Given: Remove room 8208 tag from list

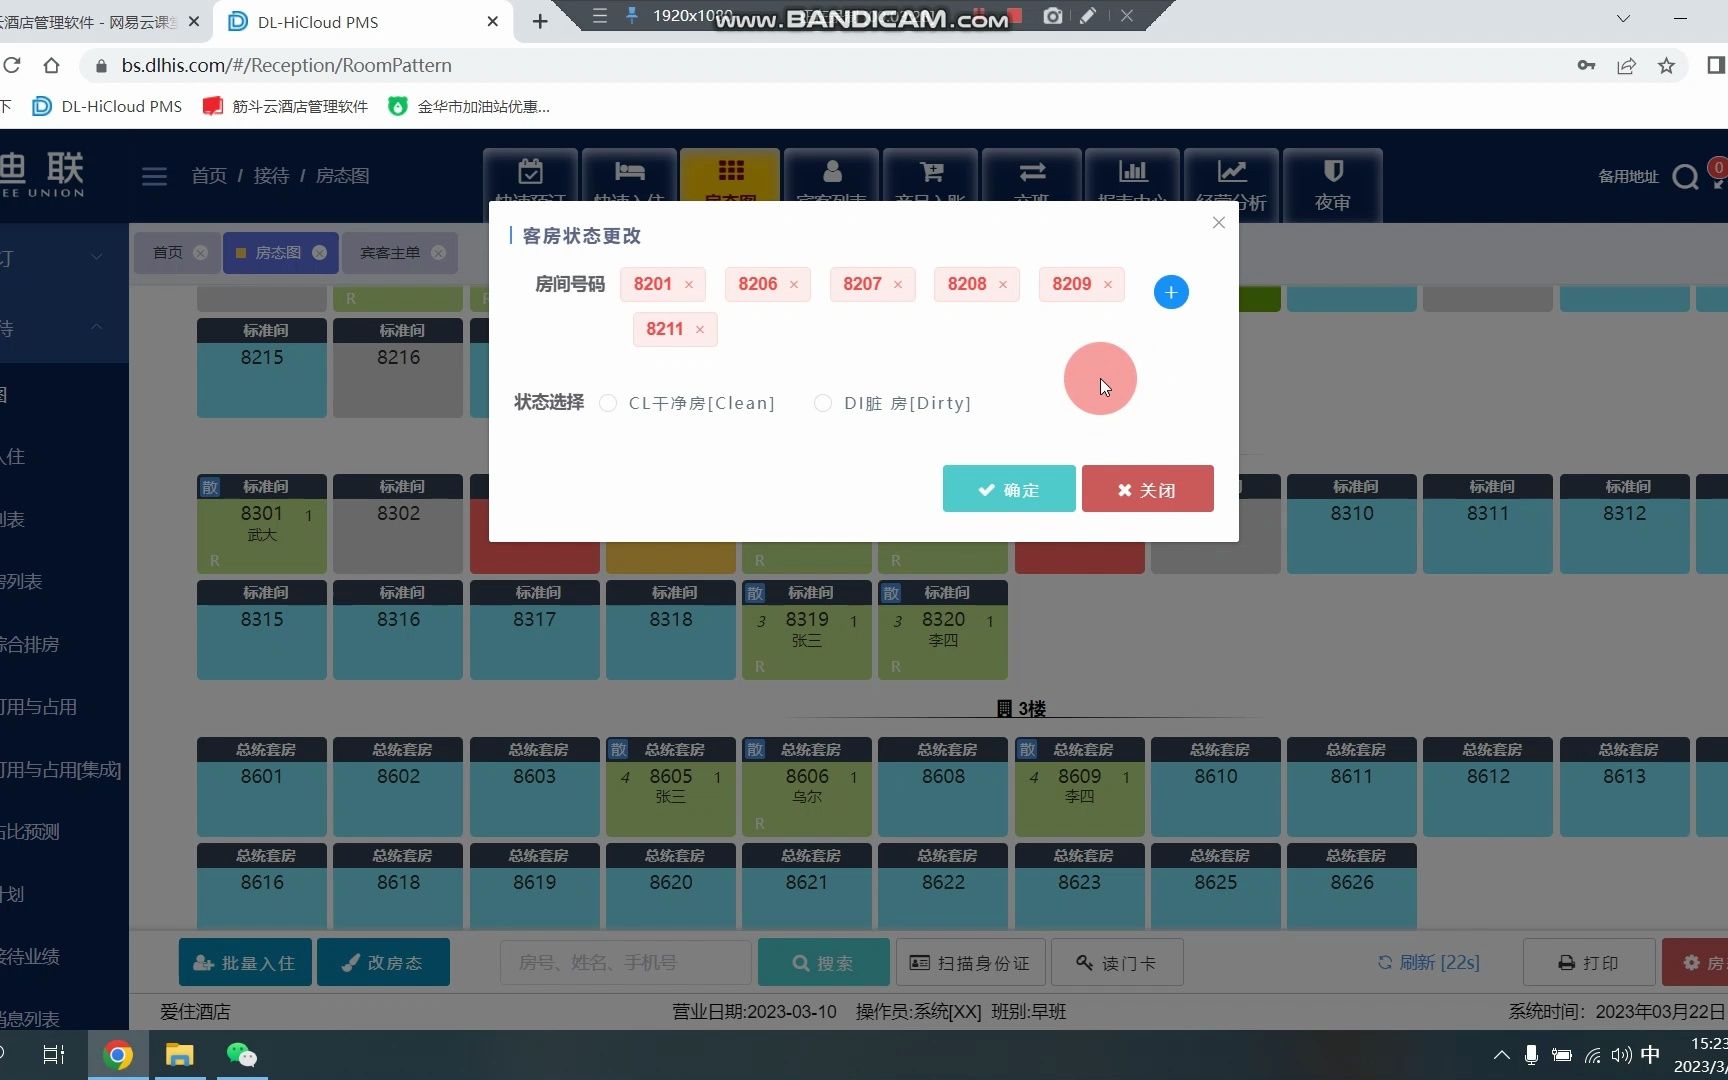Looking at the screenshot, I should (1003, 285).
